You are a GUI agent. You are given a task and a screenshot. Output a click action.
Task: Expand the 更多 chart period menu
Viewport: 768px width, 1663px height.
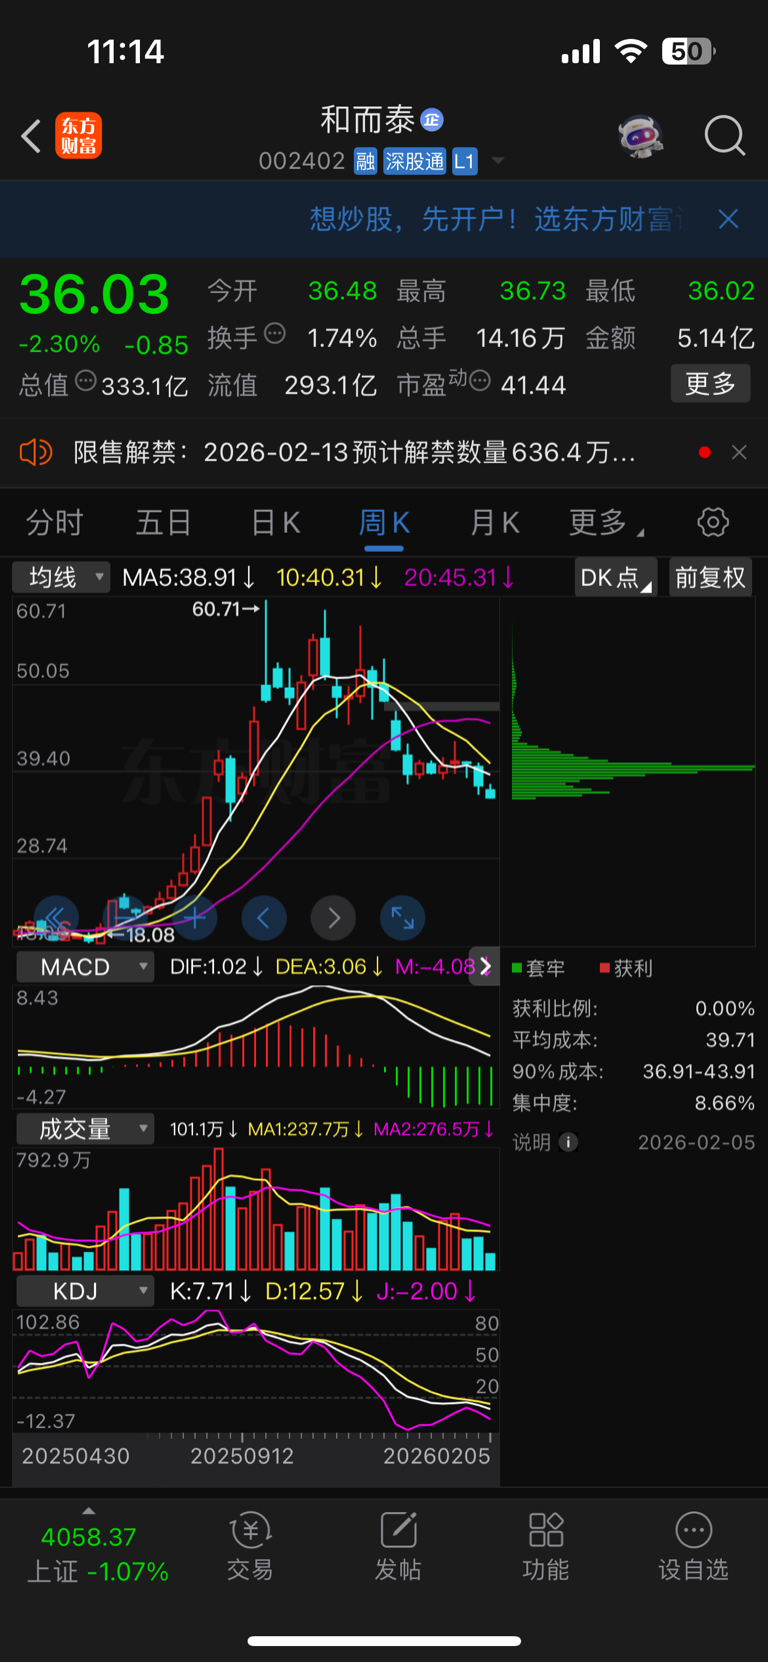(x=606, y=522)
